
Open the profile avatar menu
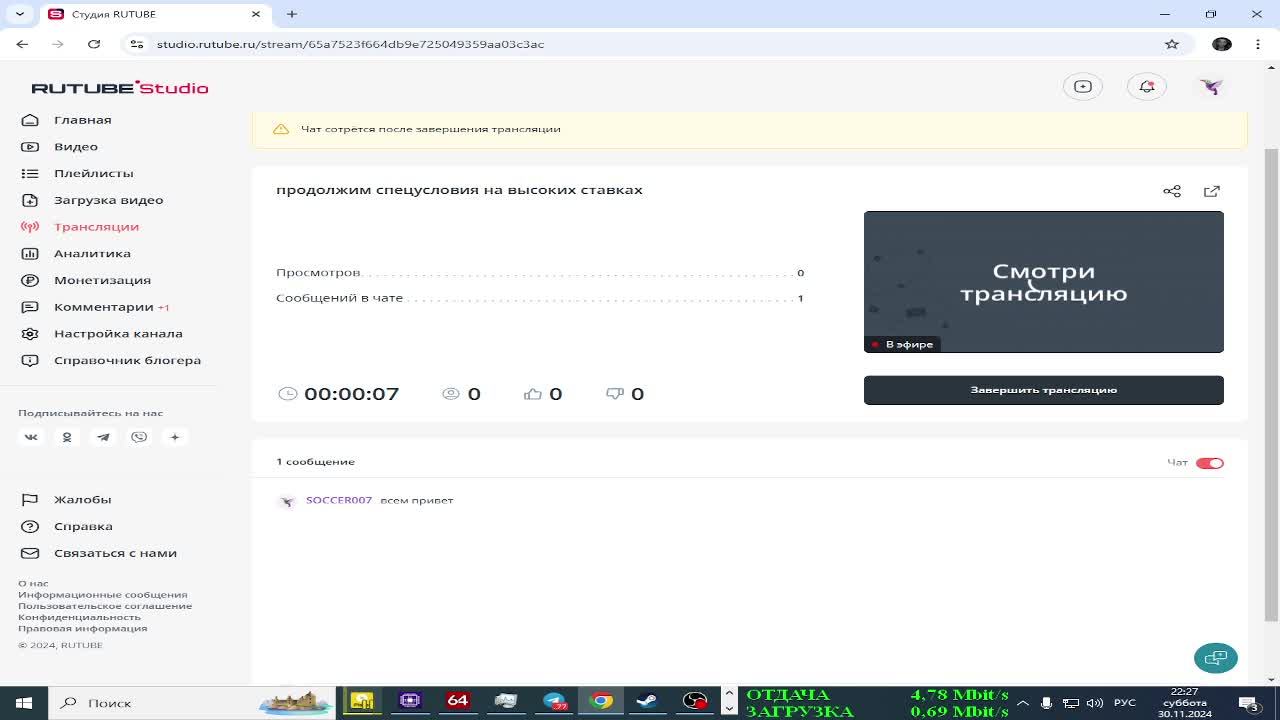pos(1211,87)
